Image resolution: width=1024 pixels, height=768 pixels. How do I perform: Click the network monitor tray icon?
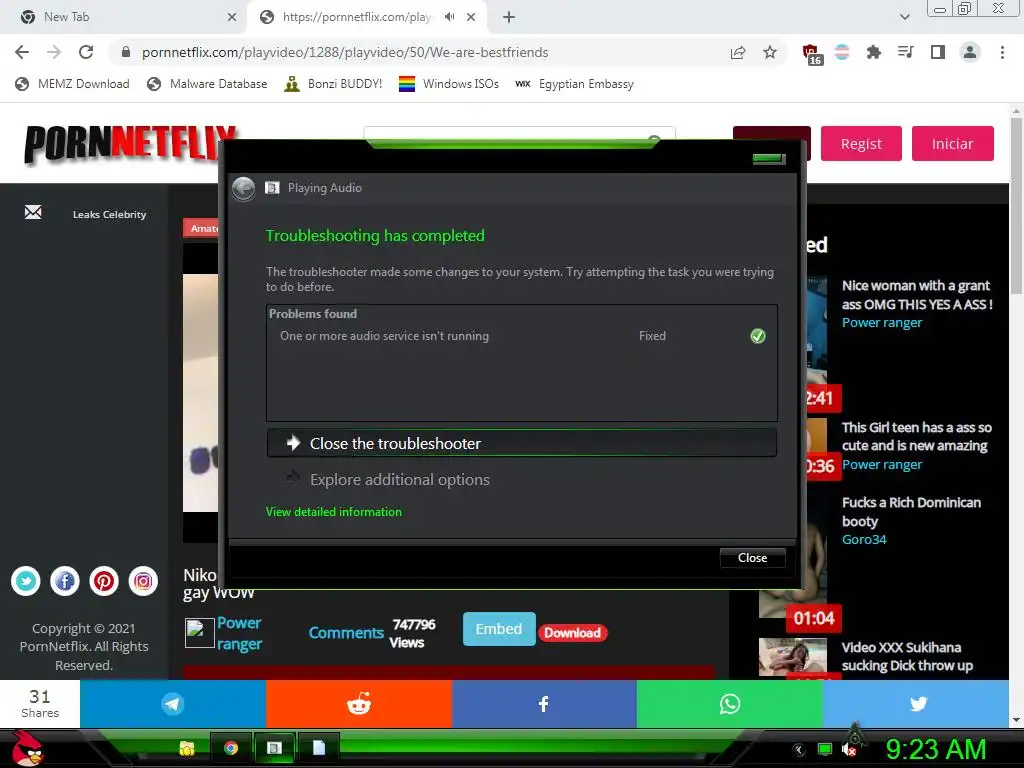825,750
